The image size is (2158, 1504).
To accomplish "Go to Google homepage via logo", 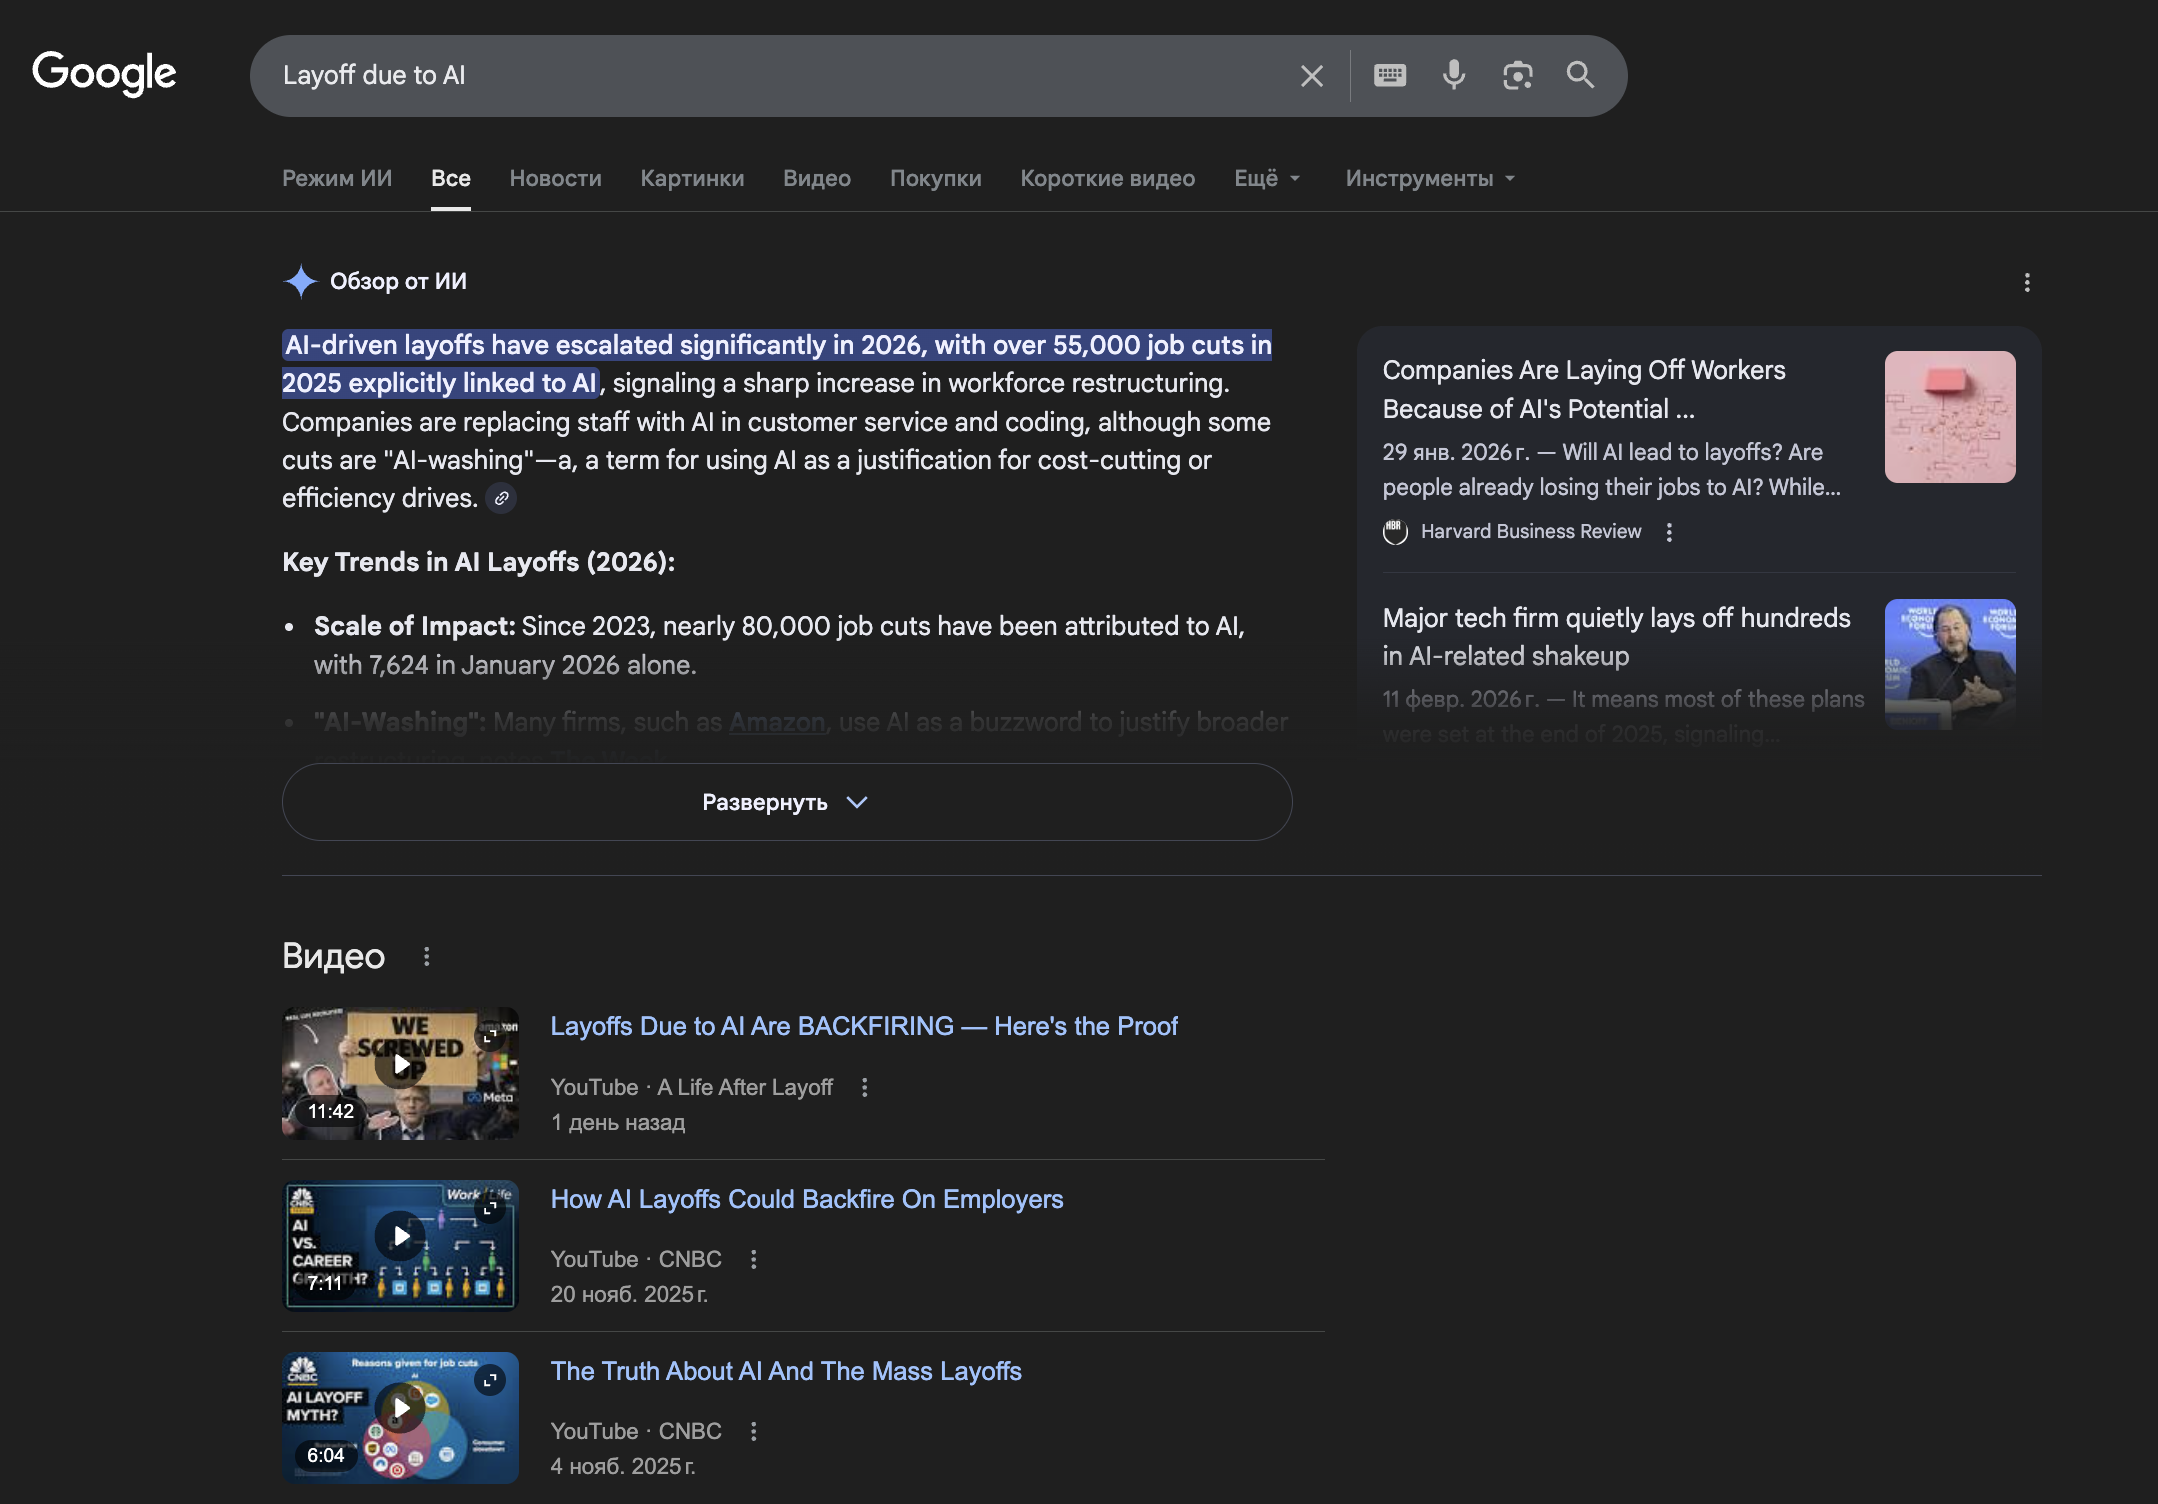I will click(104, 73).
